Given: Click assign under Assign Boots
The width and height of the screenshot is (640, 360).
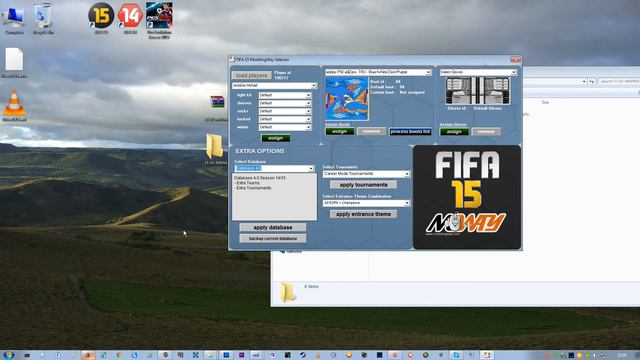Looking at the screenshot, I should click(x=340, y=131).
